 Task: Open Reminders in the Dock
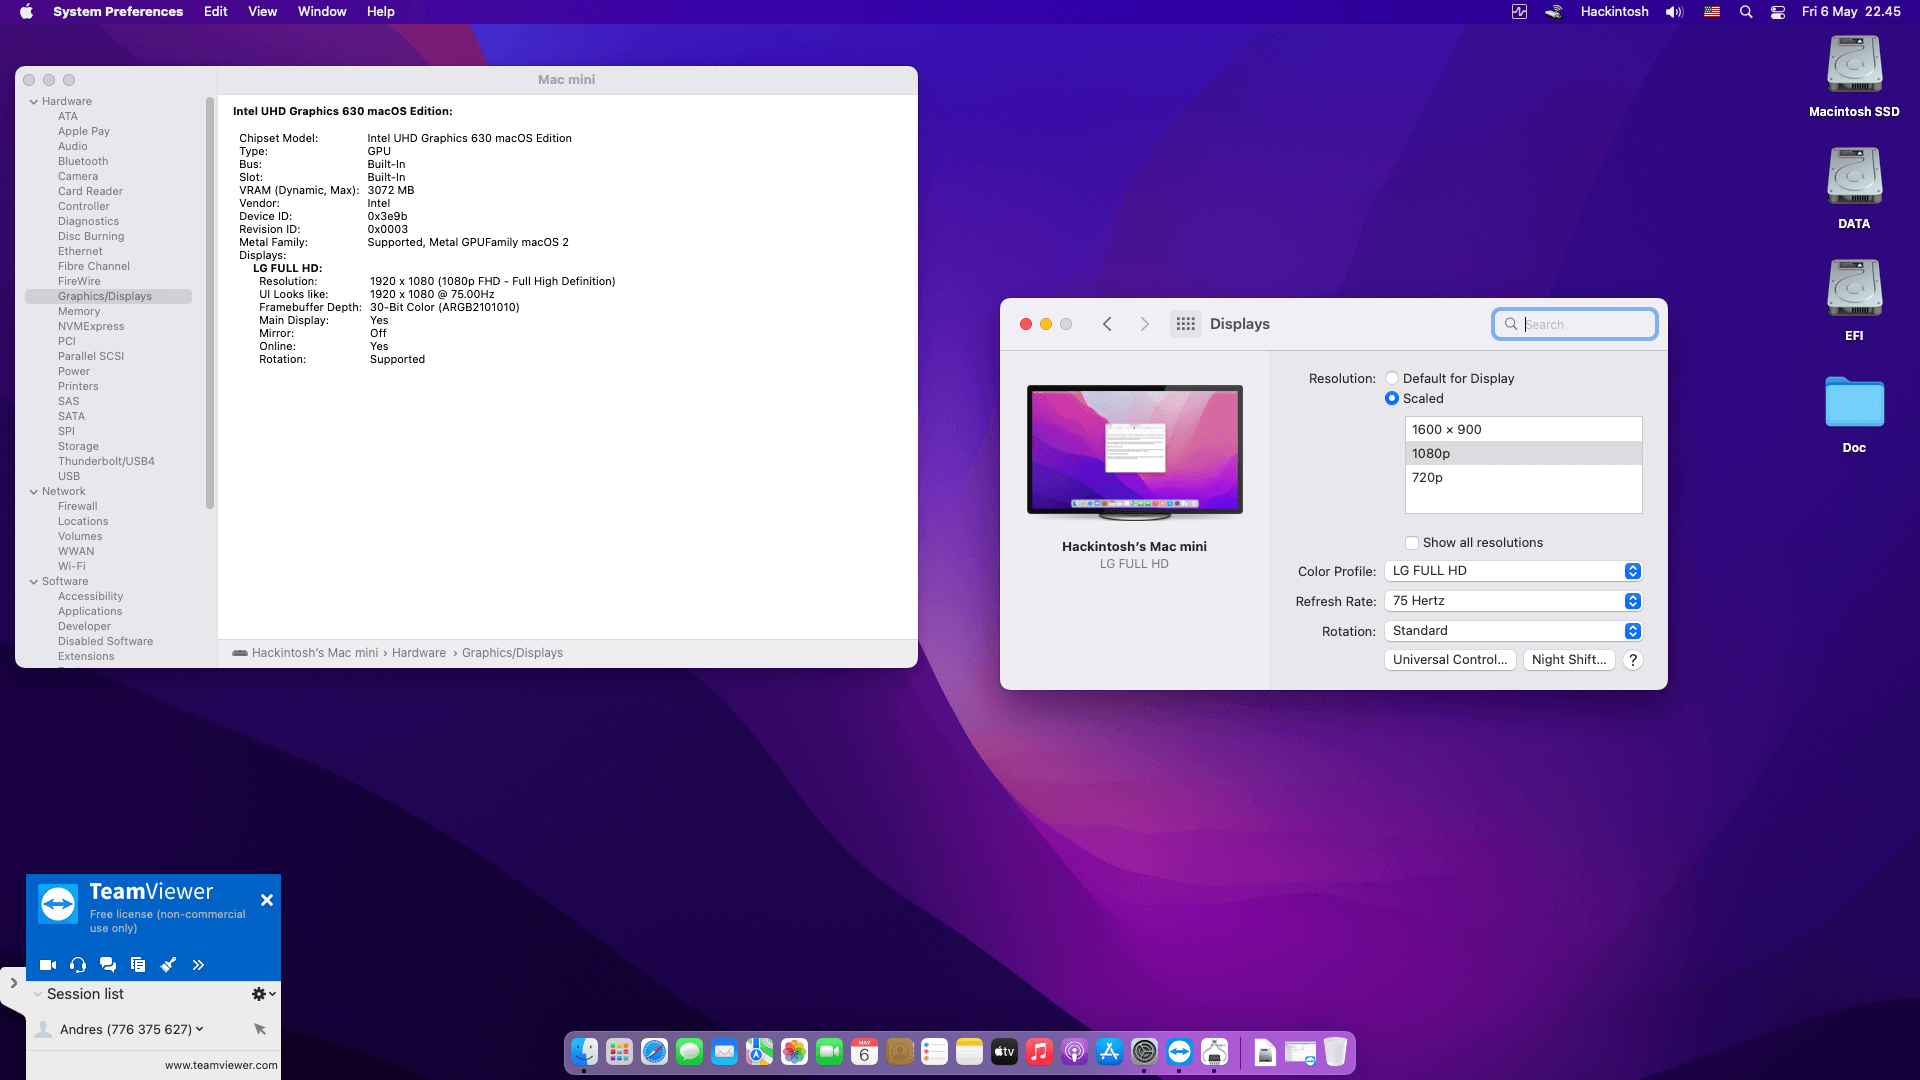point(934,1052)
